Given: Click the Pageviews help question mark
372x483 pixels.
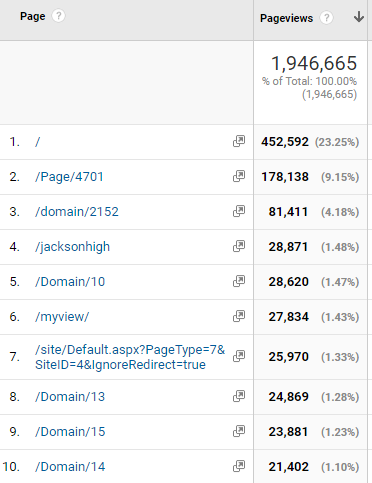Looking at the screenshot, I should (x=326, y=18).
